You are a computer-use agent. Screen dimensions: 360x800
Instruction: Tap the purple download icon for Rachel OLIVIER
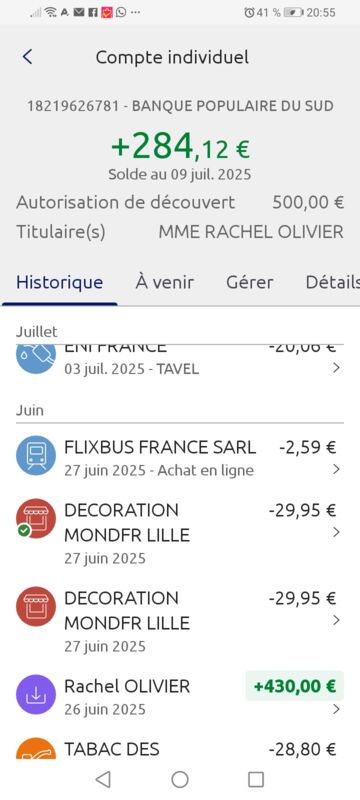(x=36, y=694)
